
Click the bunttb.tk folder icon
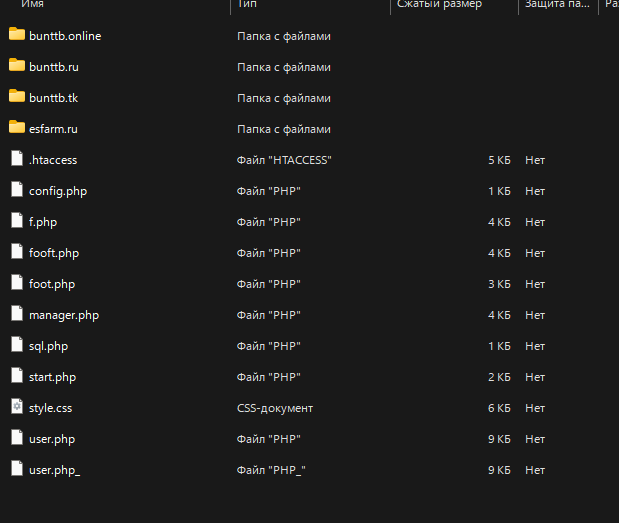(x=16, y=97)
